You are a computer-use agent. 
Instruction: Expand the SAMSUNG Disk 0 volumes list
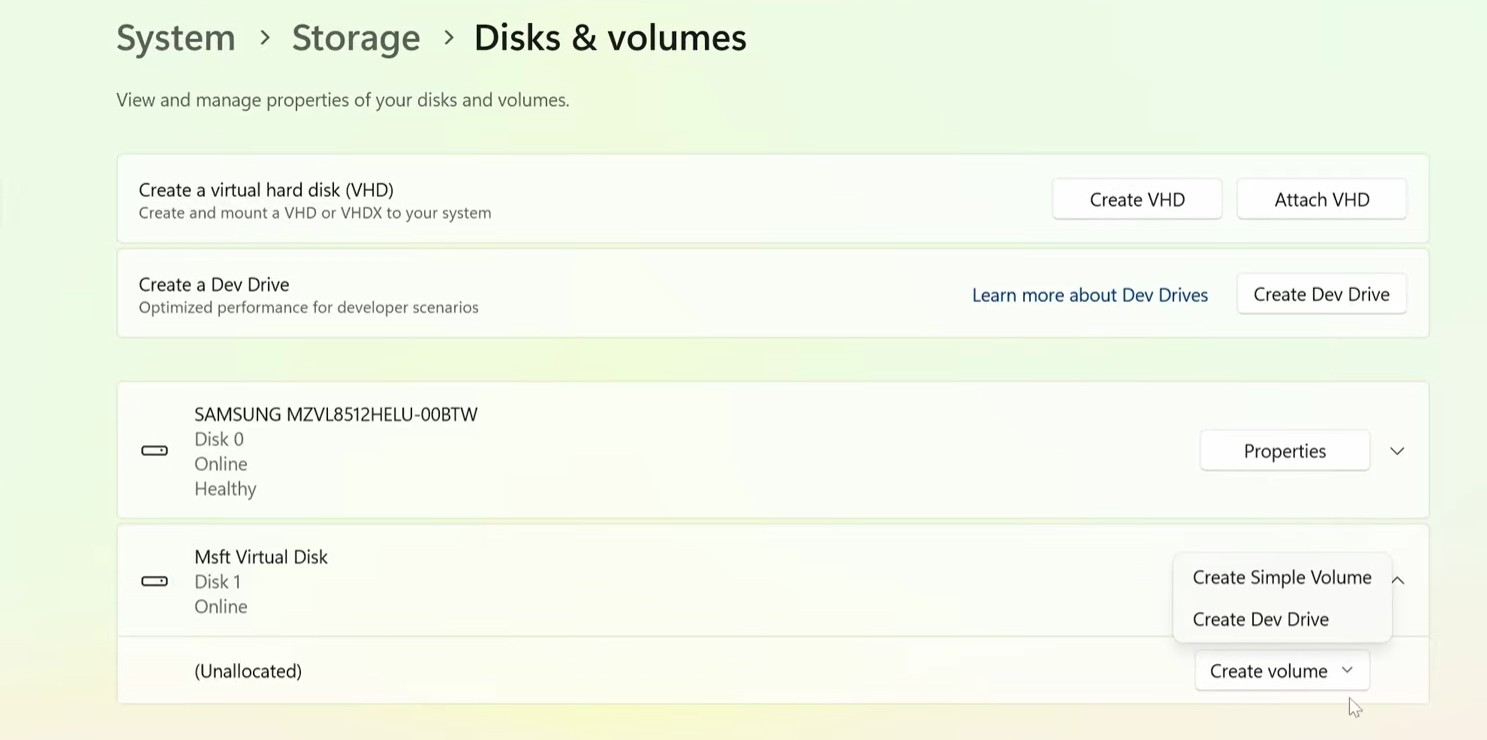point(1397,451)
